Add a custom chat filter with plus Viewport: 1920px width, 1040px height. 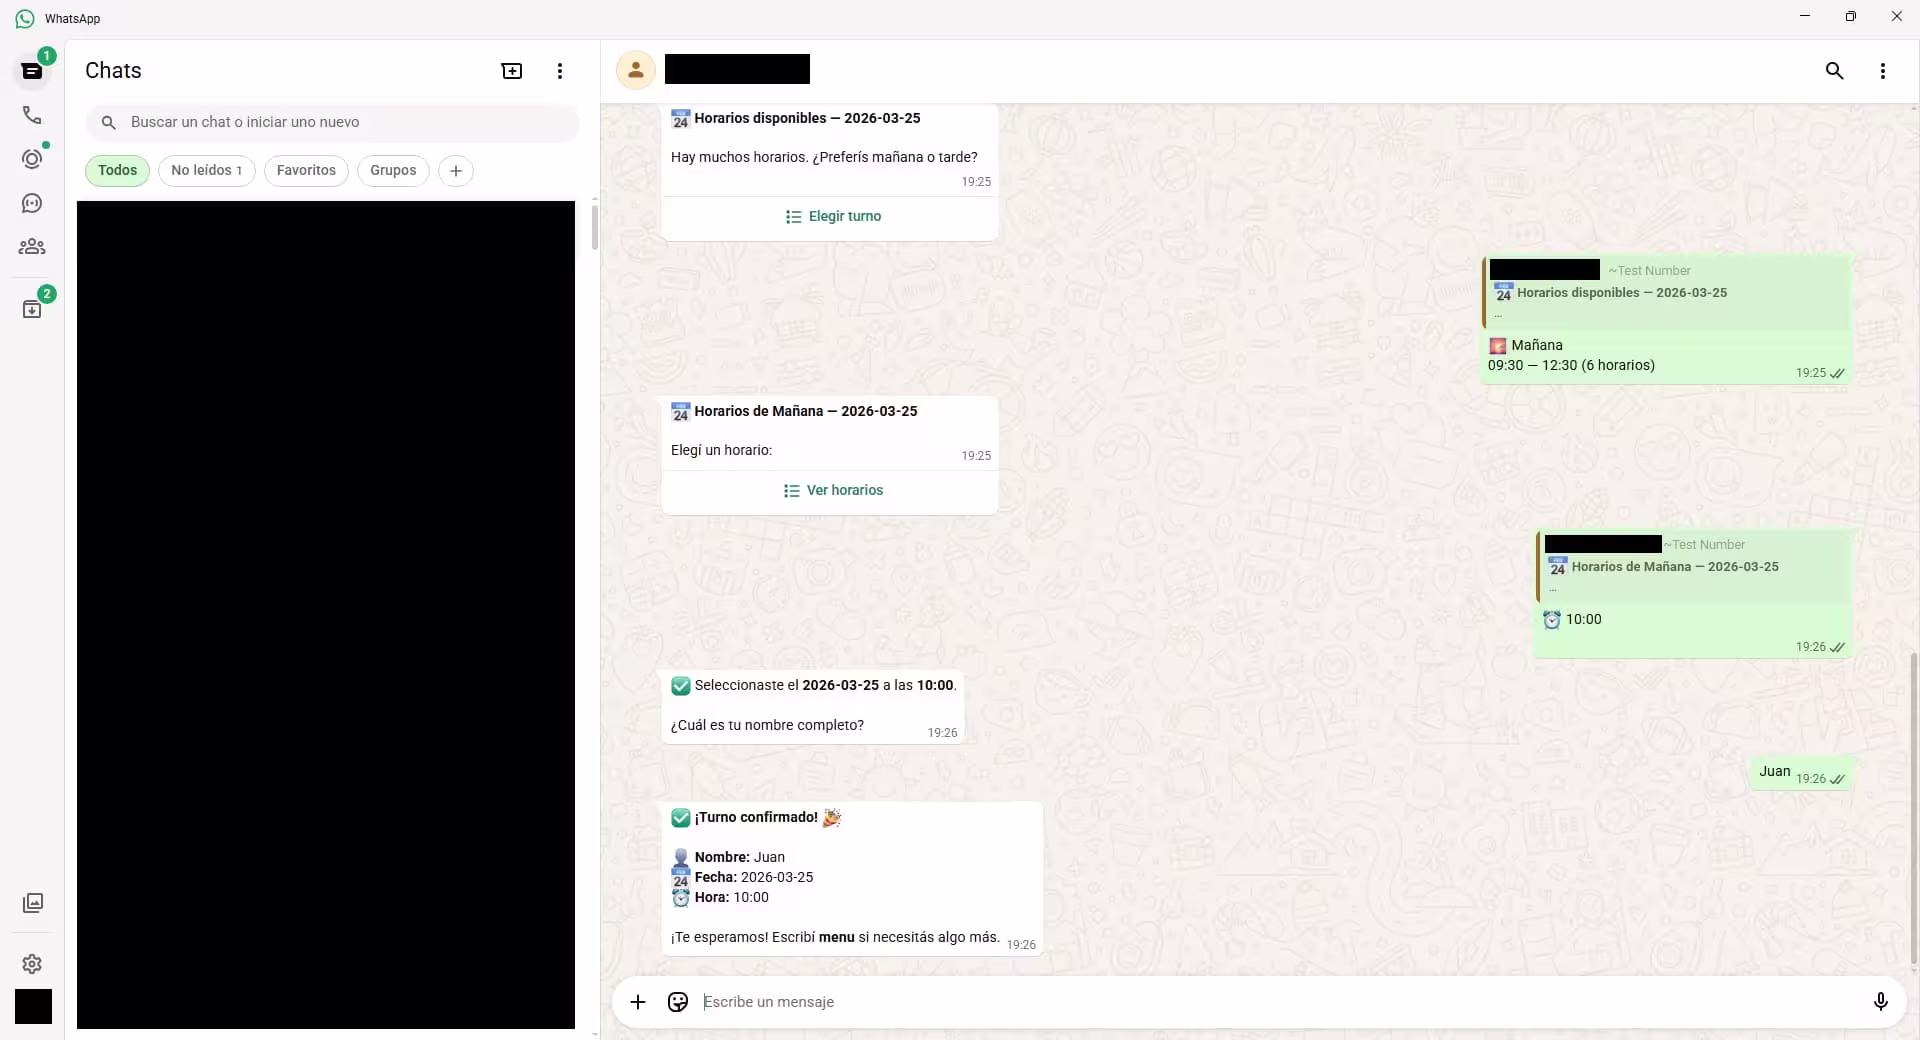(x=456, y=170)
